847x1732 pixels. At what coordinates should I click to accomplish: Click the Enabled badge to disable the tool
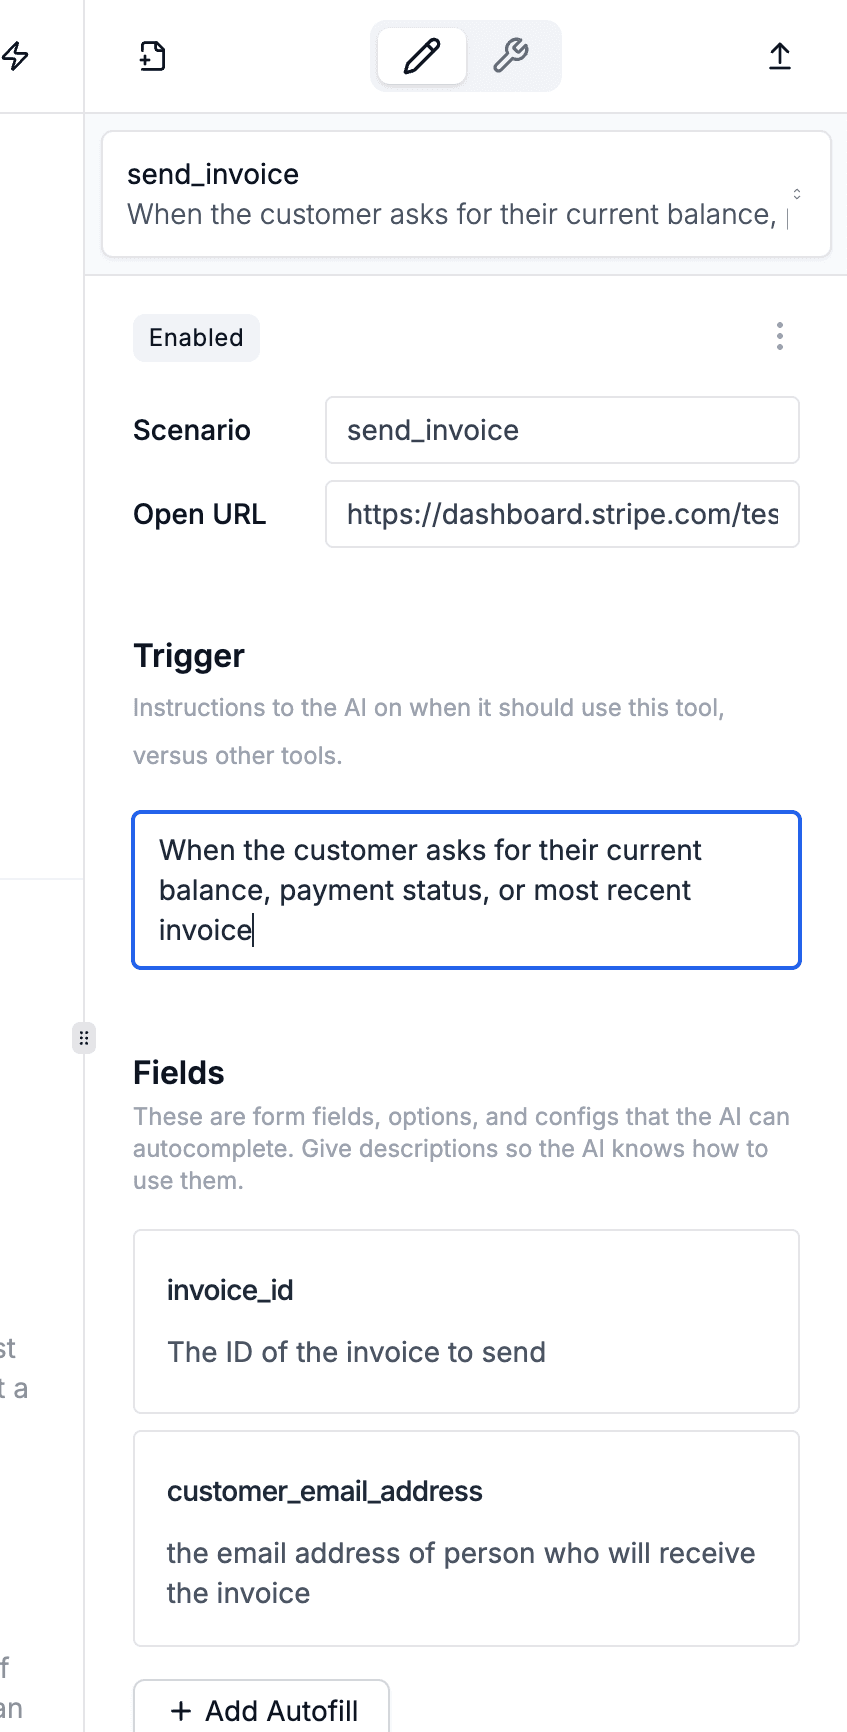tap(196, 337)
